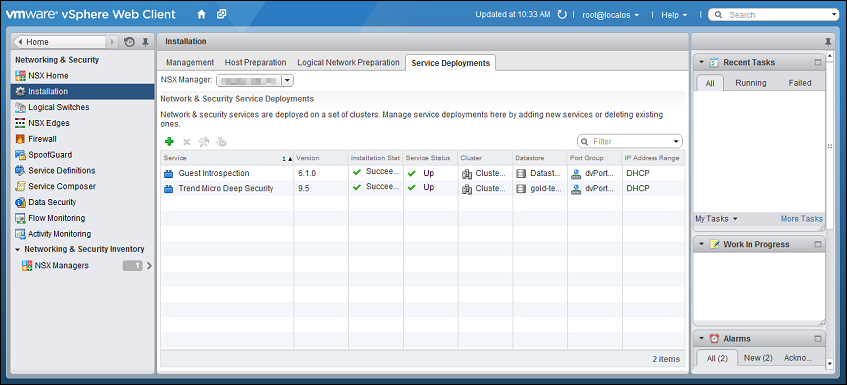Collapse Networking & Security Inventory section

pyautogui.click(x=18, y=249)
